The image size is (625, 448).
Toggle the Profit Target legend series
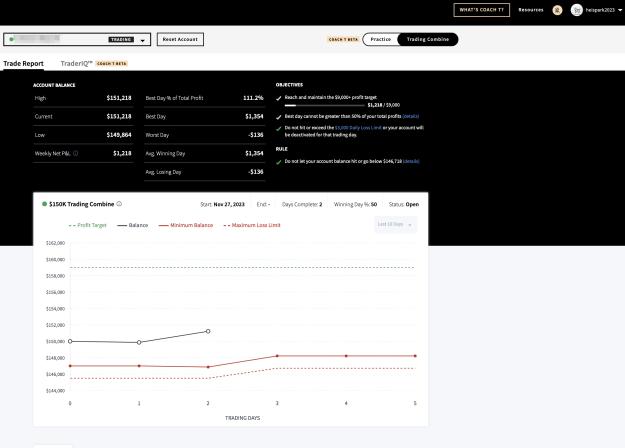[88, 225]
